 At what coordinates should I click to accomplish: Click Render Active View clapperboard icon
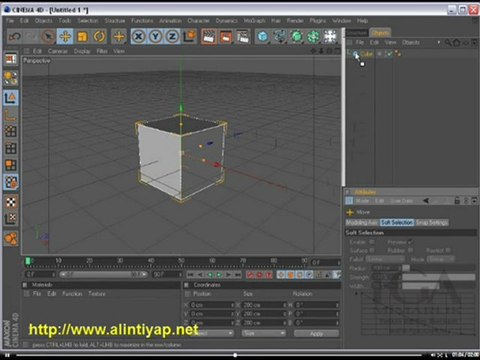tap(209, 36)
